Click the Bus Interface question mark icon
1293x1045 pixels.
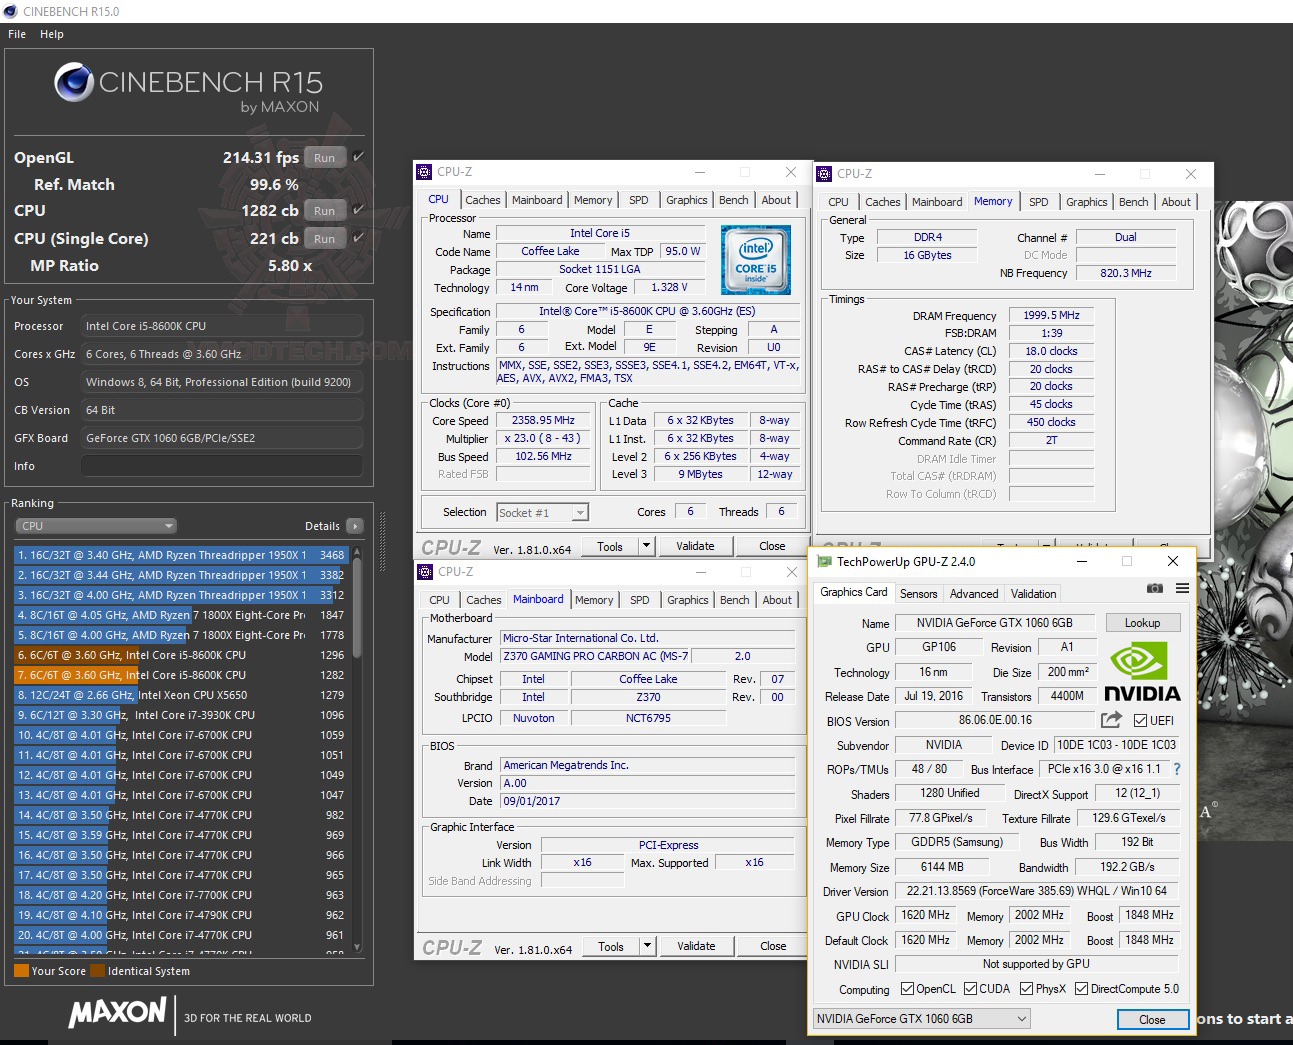click(x=1177, y=769)
